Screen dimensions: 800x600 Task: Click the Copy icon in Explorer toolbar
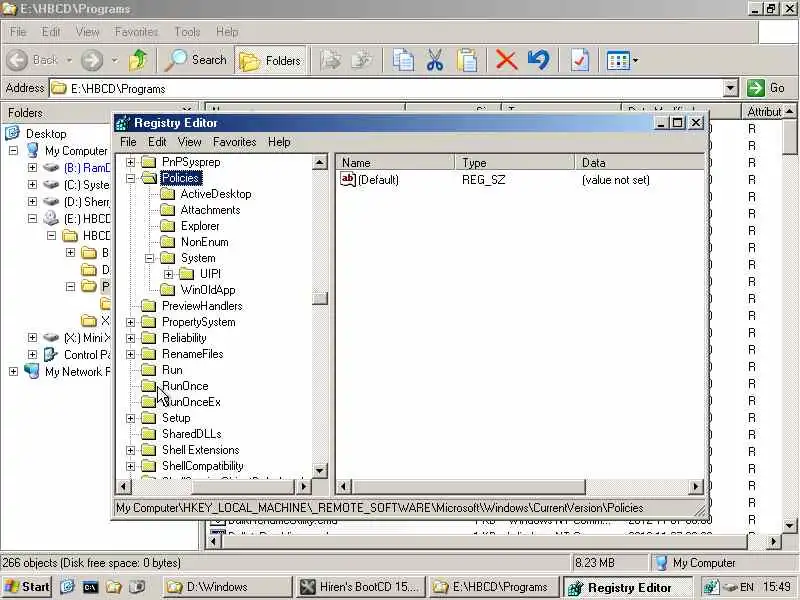[403, 61]
